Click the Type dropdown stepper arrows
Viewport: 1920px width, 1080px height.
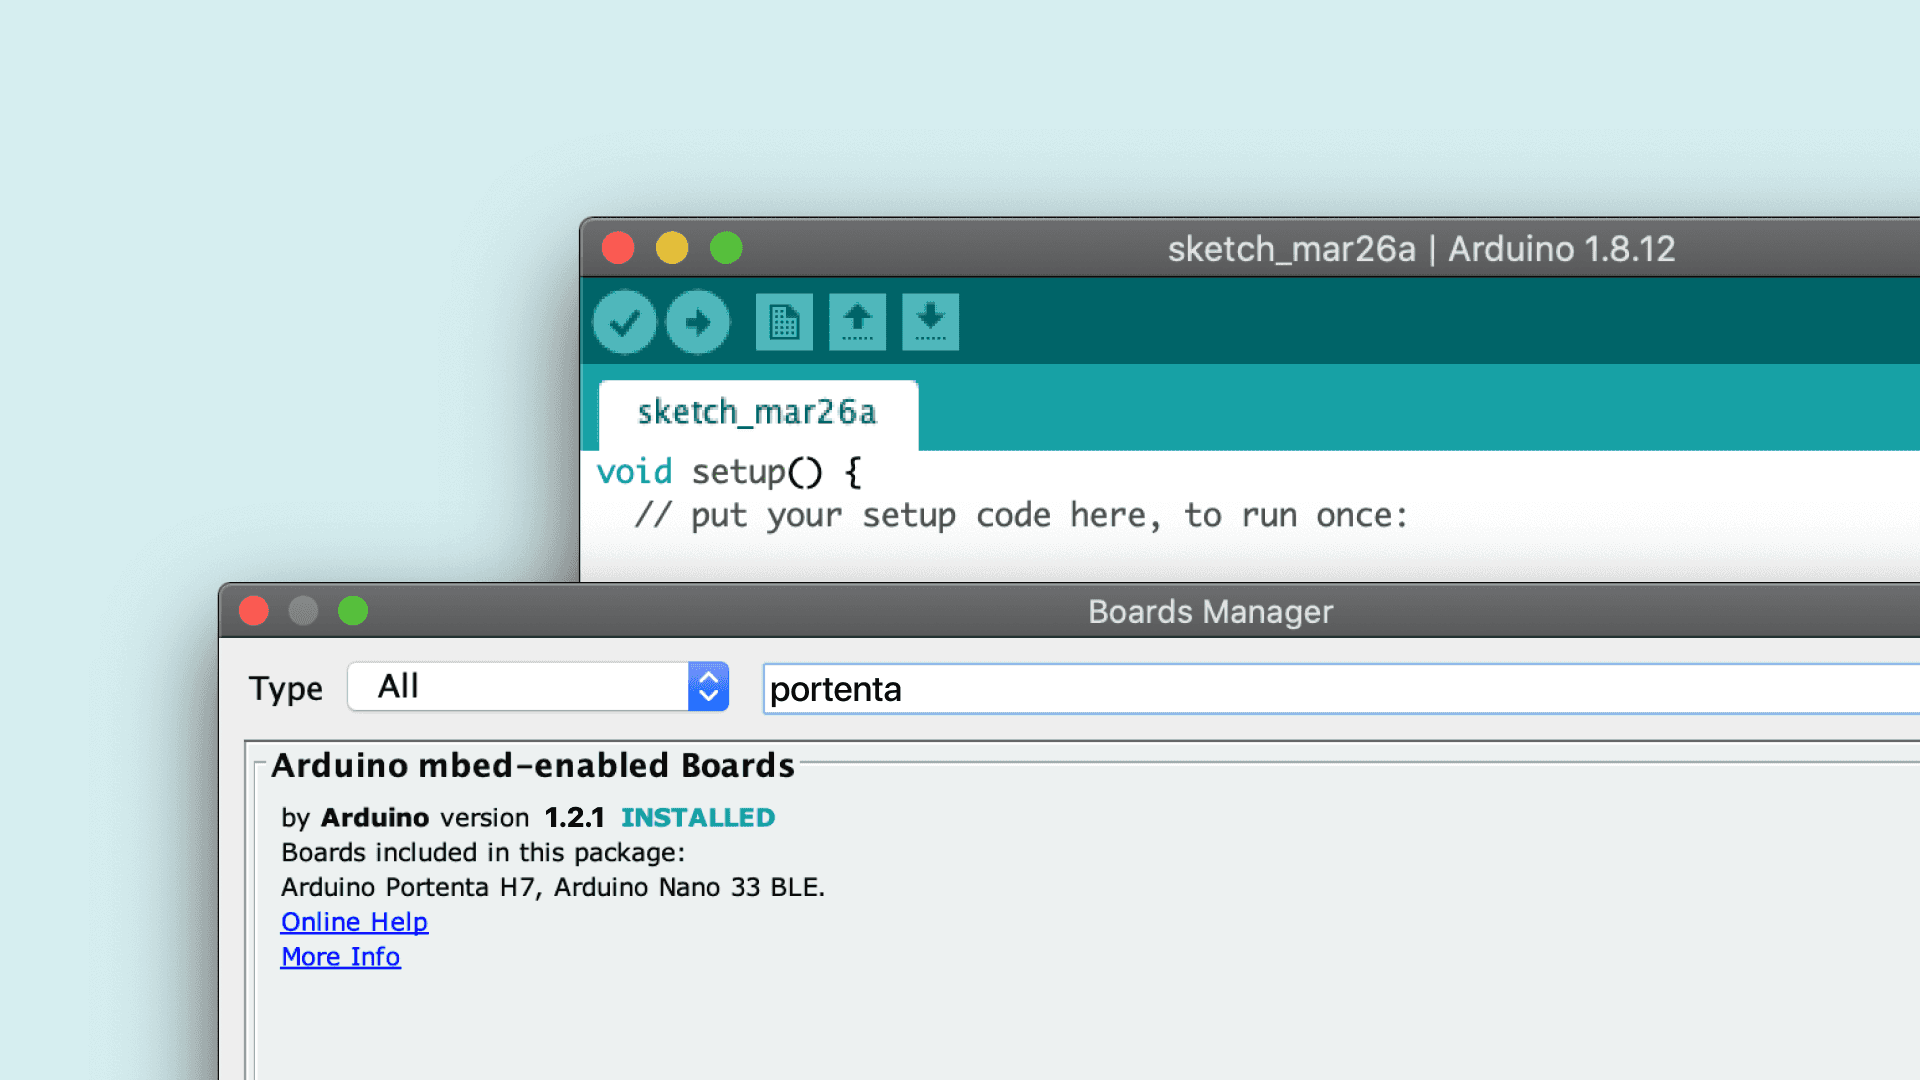(708, 687)
